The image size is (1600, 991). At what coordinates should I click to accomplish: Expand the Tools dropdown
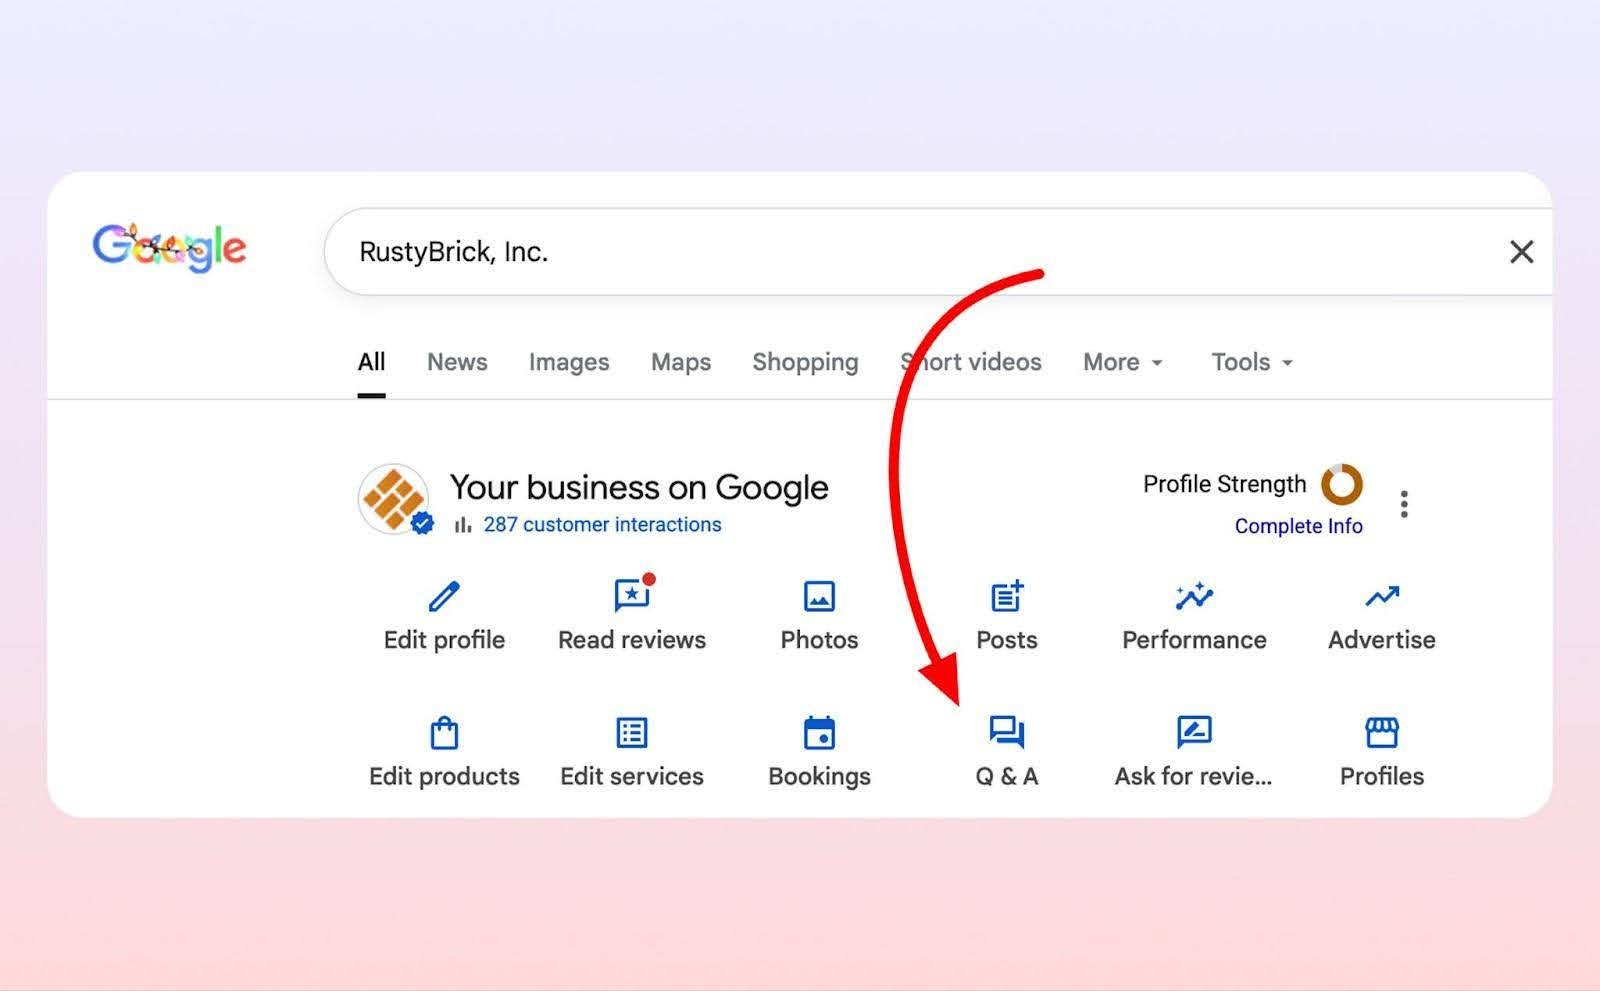tap(1252, 362)
